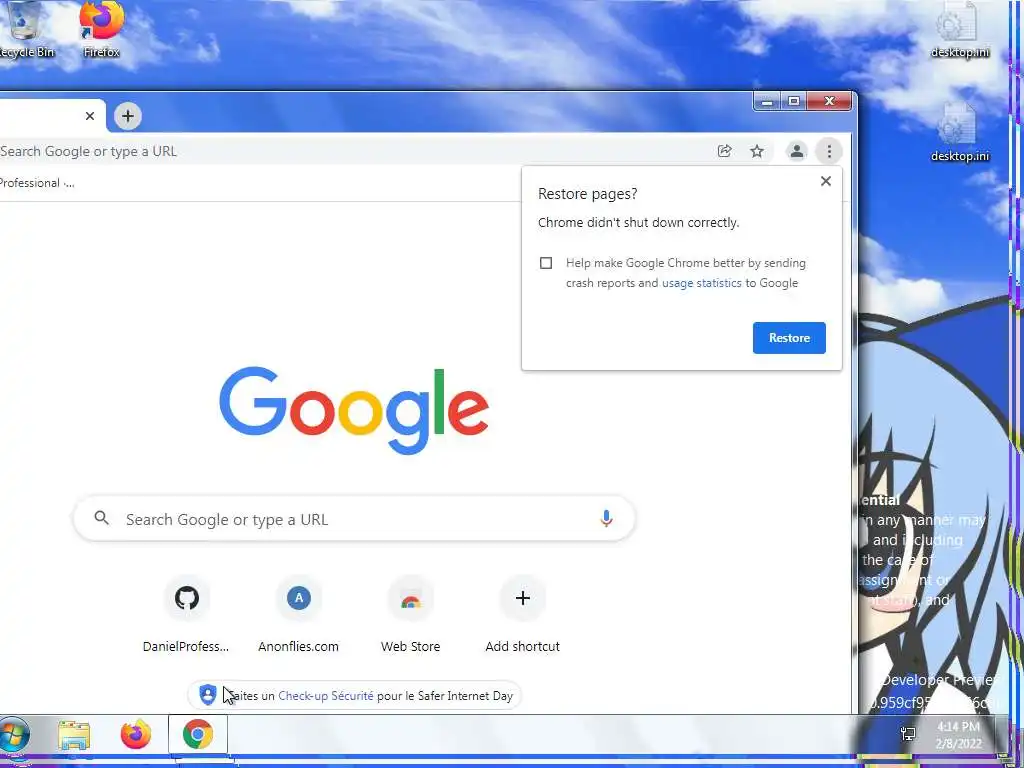Viewport: 1024px width, 768px height.
Task: Bookmark this tab with the star icon
Action: click(757, 152)
